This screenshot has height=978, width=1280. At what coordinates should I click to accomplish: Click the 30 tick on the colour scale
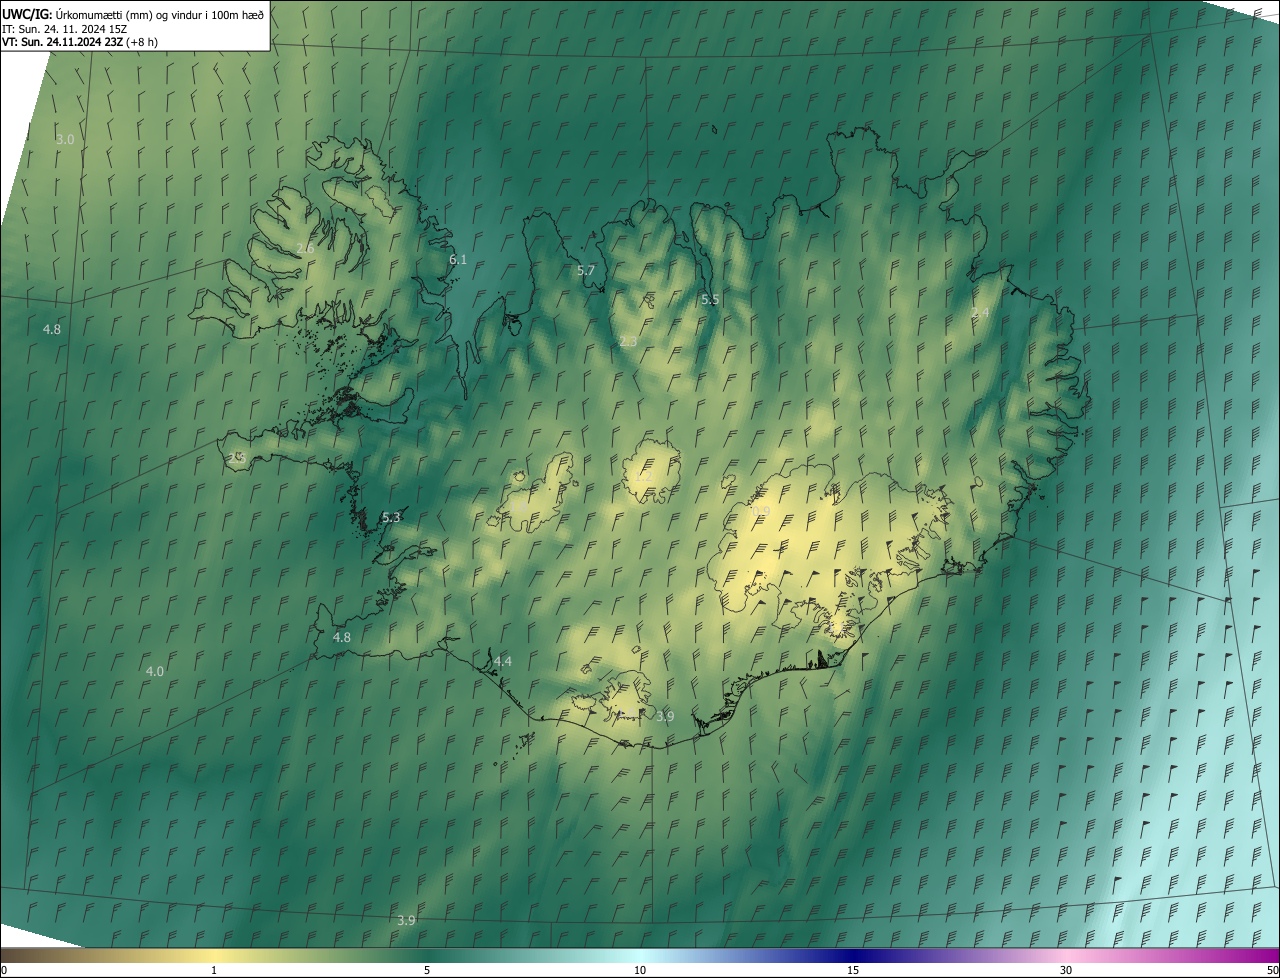(x=1066, y=971)
